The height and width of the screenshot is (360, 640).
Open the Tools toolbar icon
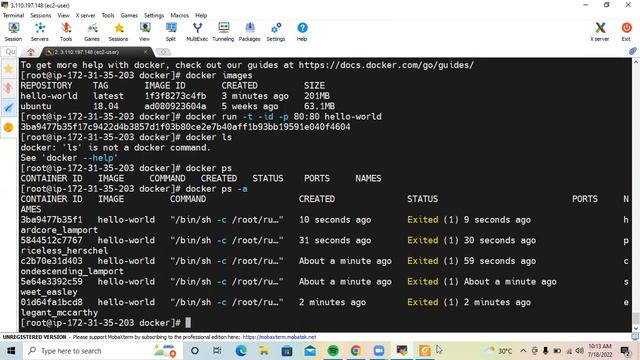[66, 31]
